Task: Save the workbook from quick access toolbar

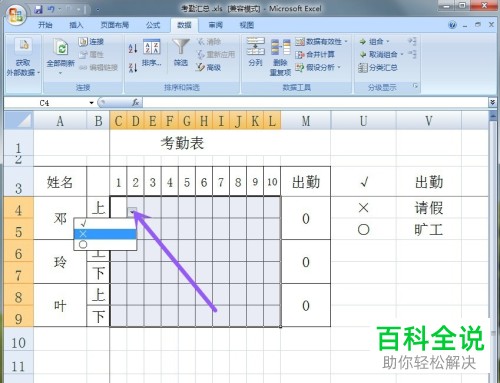Action: coord(39,9)
